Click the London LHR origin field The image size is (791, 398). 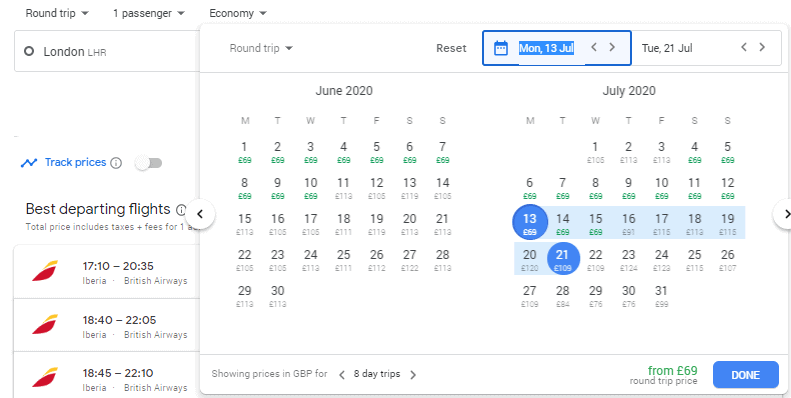click(107, 51)
